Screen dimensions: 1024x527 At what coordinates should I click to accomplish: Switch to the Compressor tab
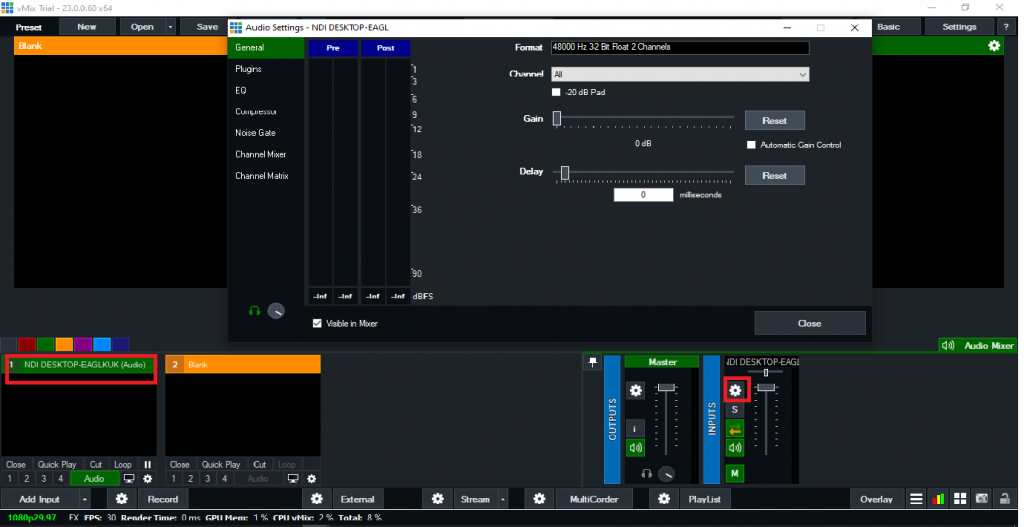pos(266,112)
